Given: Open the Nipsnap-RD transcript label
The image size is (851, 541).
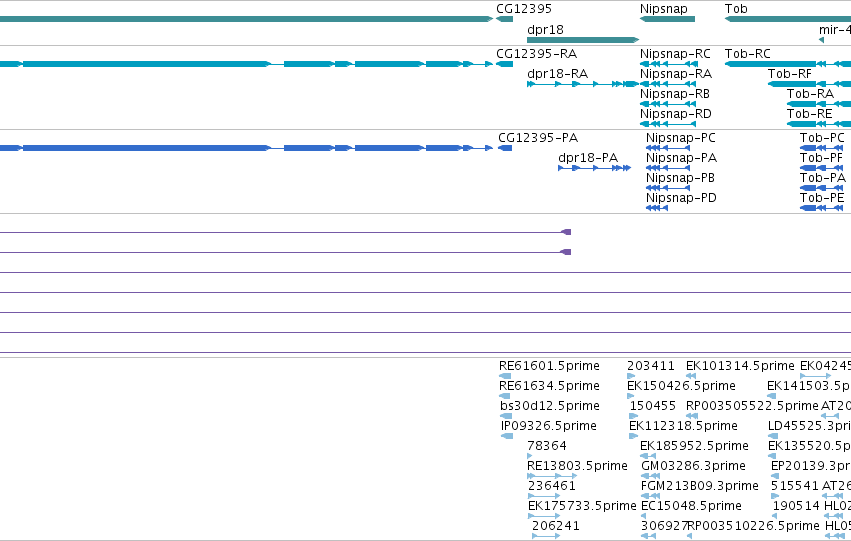Looking at the screenshot, I should 676,114.
